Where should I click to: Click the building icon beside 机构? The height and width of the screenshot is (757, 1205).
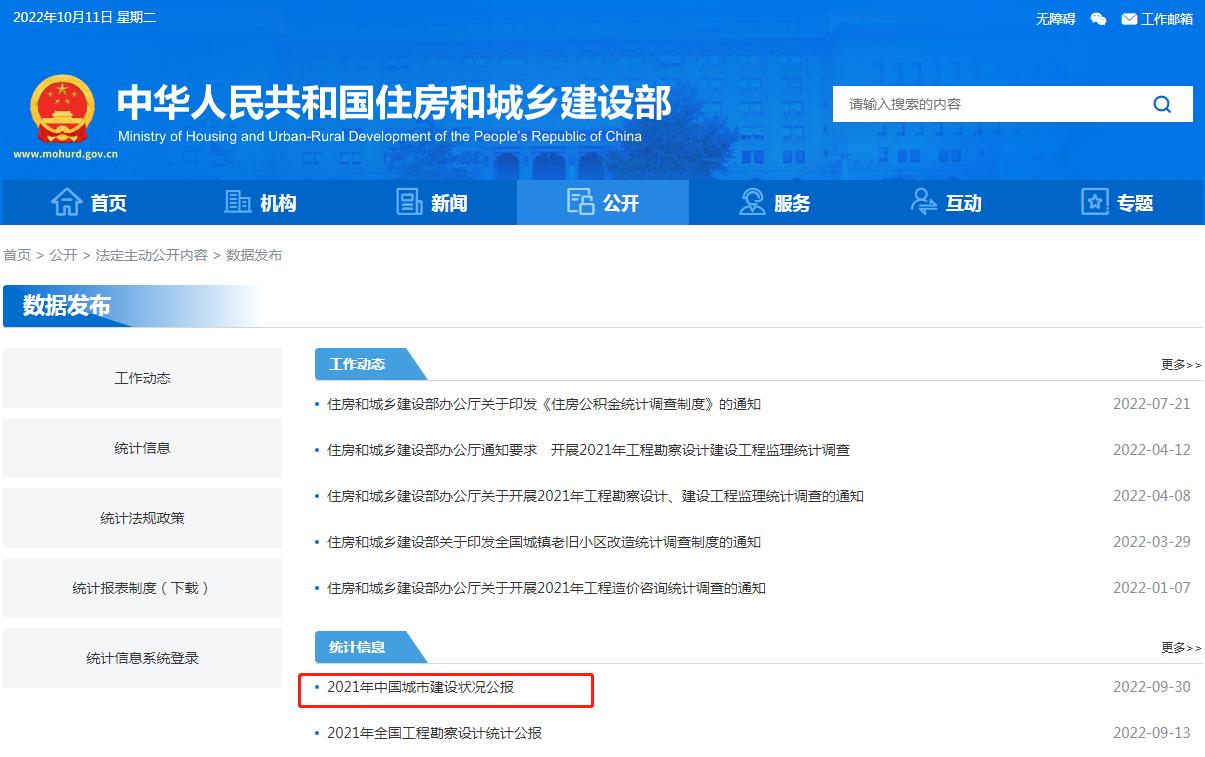(x=238, y=202)
